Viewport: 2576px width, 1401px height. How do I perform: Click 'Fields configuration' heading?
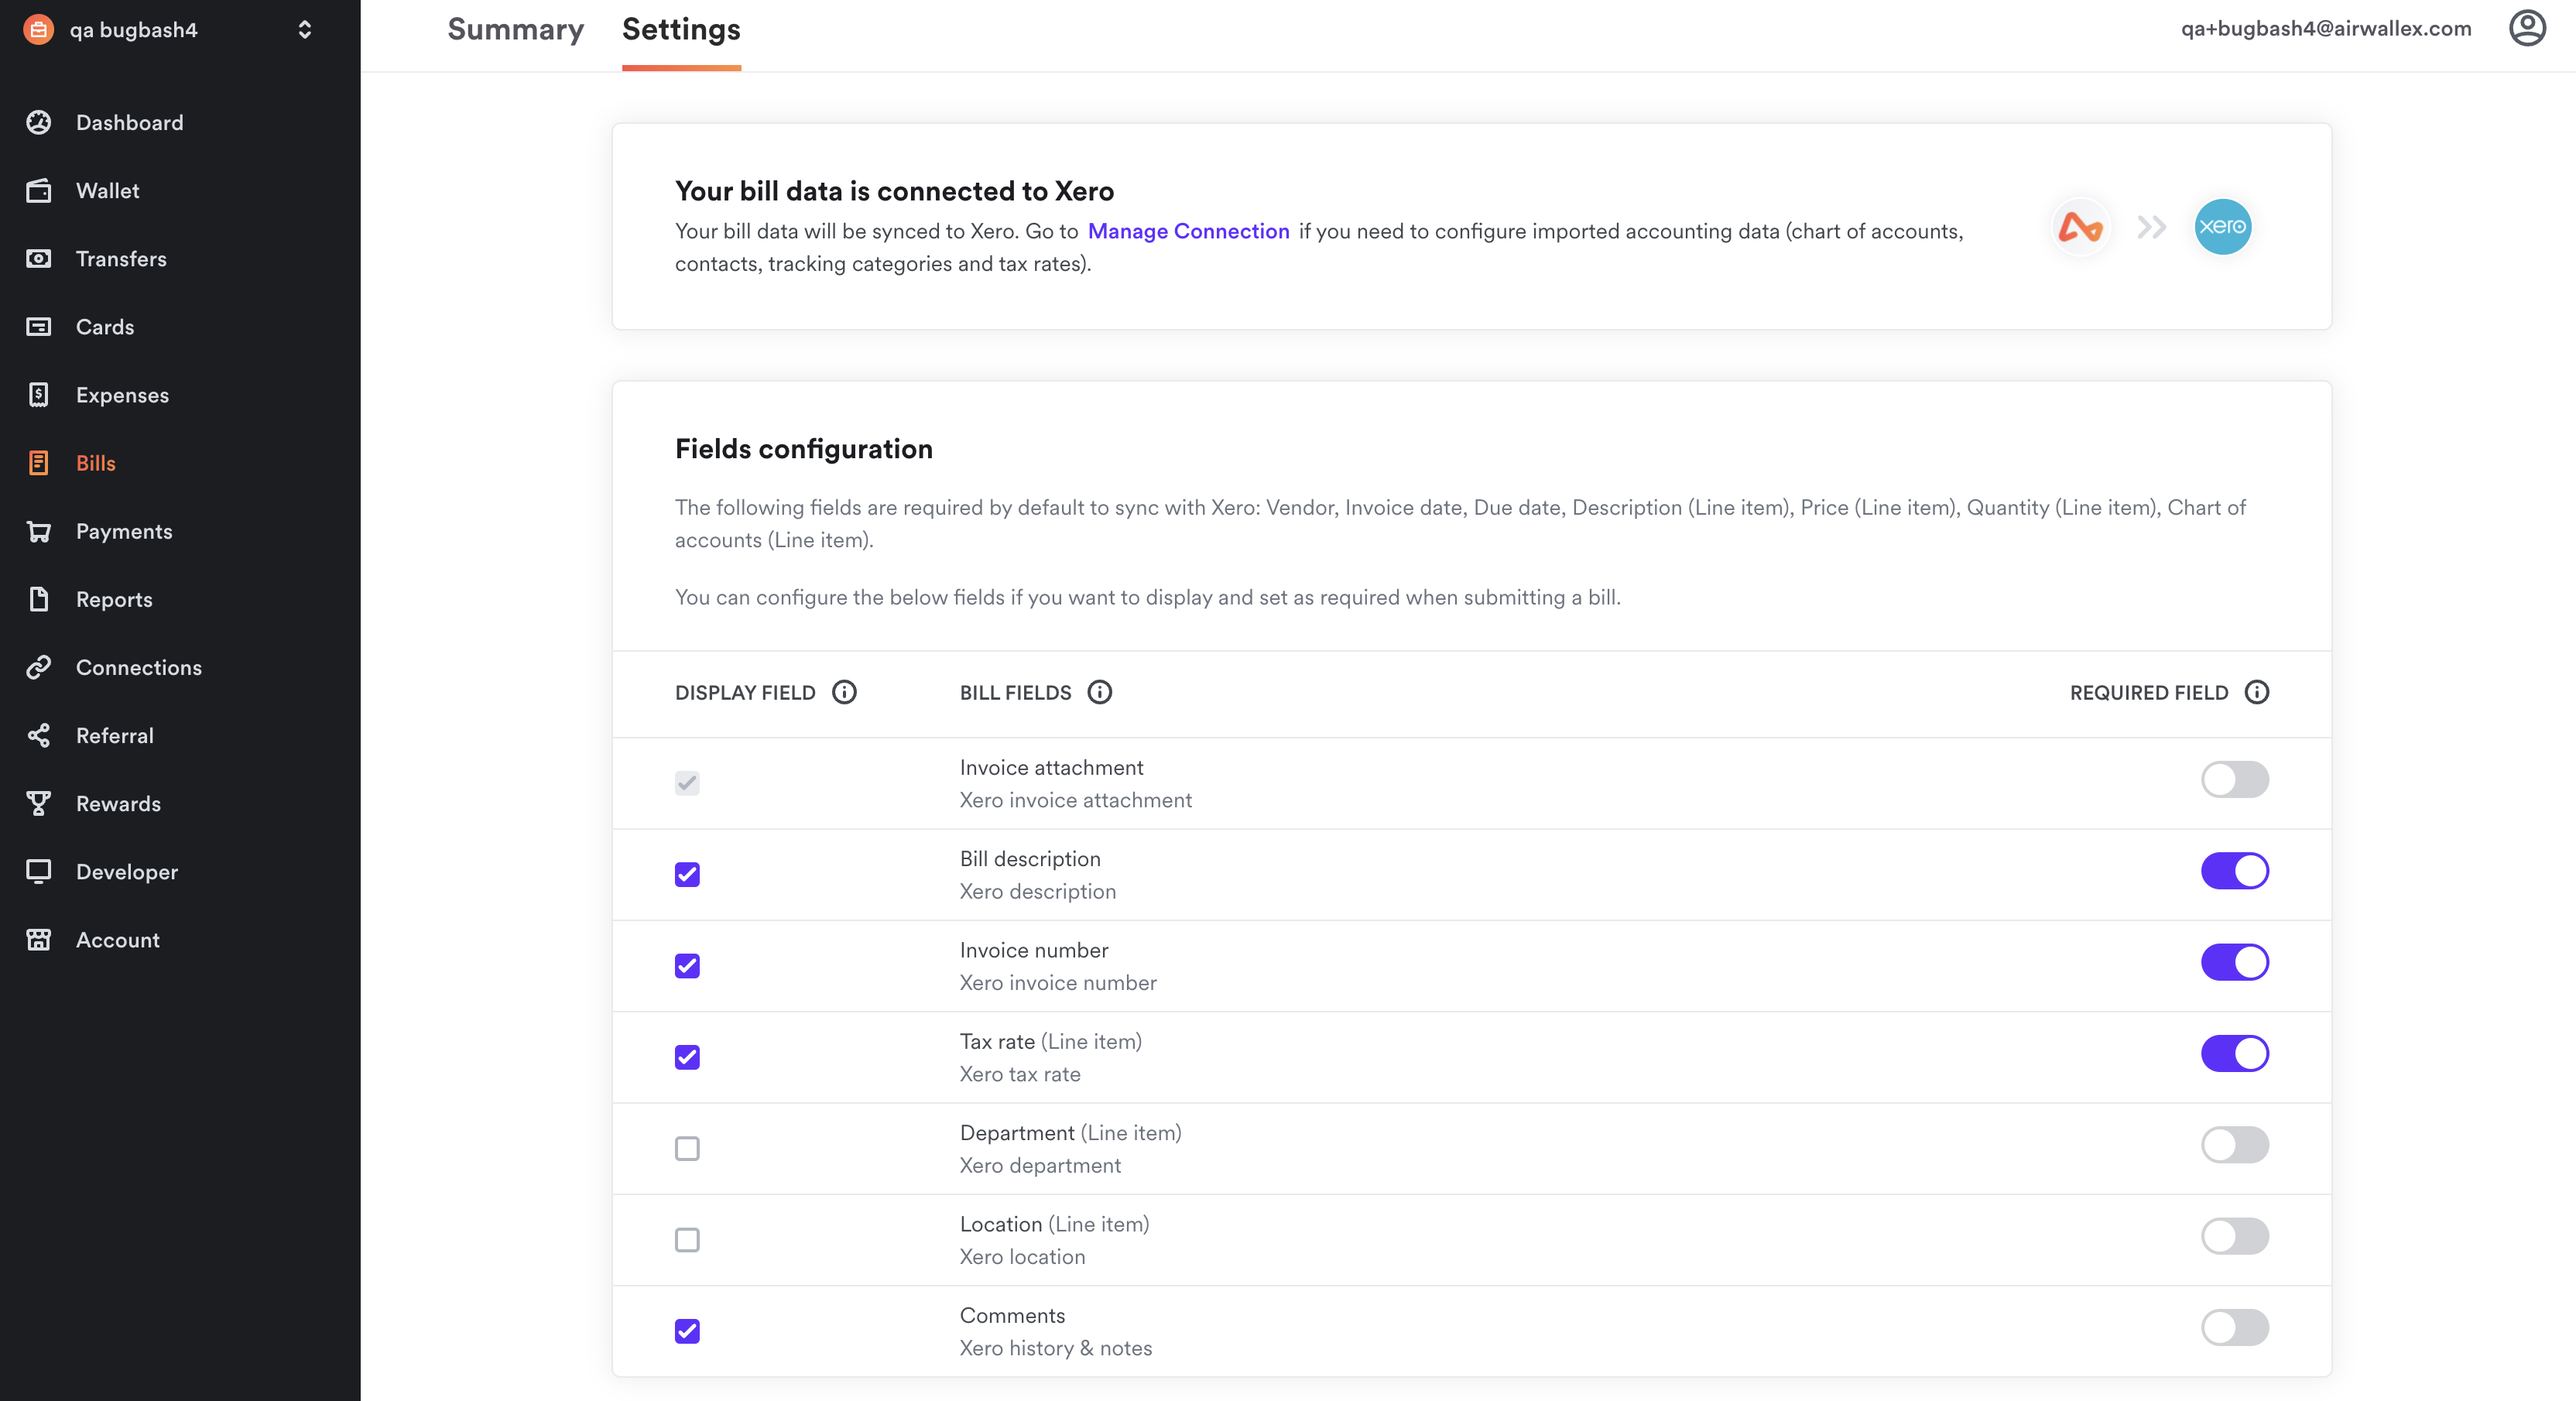click(803, 449)
